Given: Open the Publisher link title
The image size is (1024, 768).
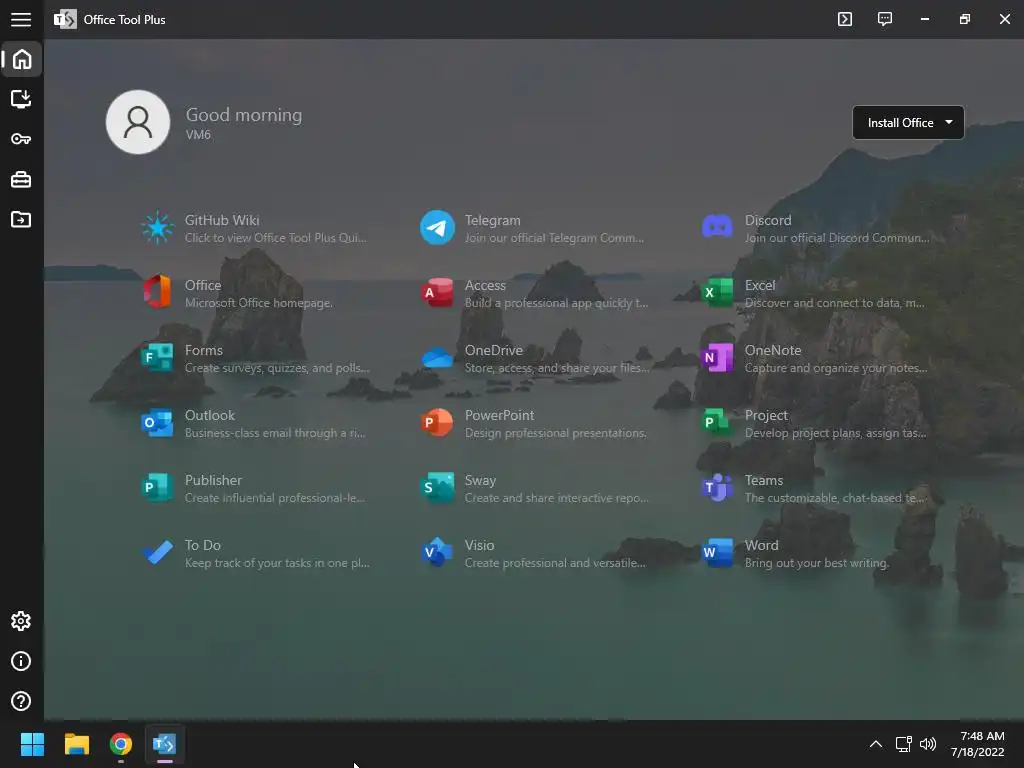Looking at the screenshot, I should coord(214,480).
